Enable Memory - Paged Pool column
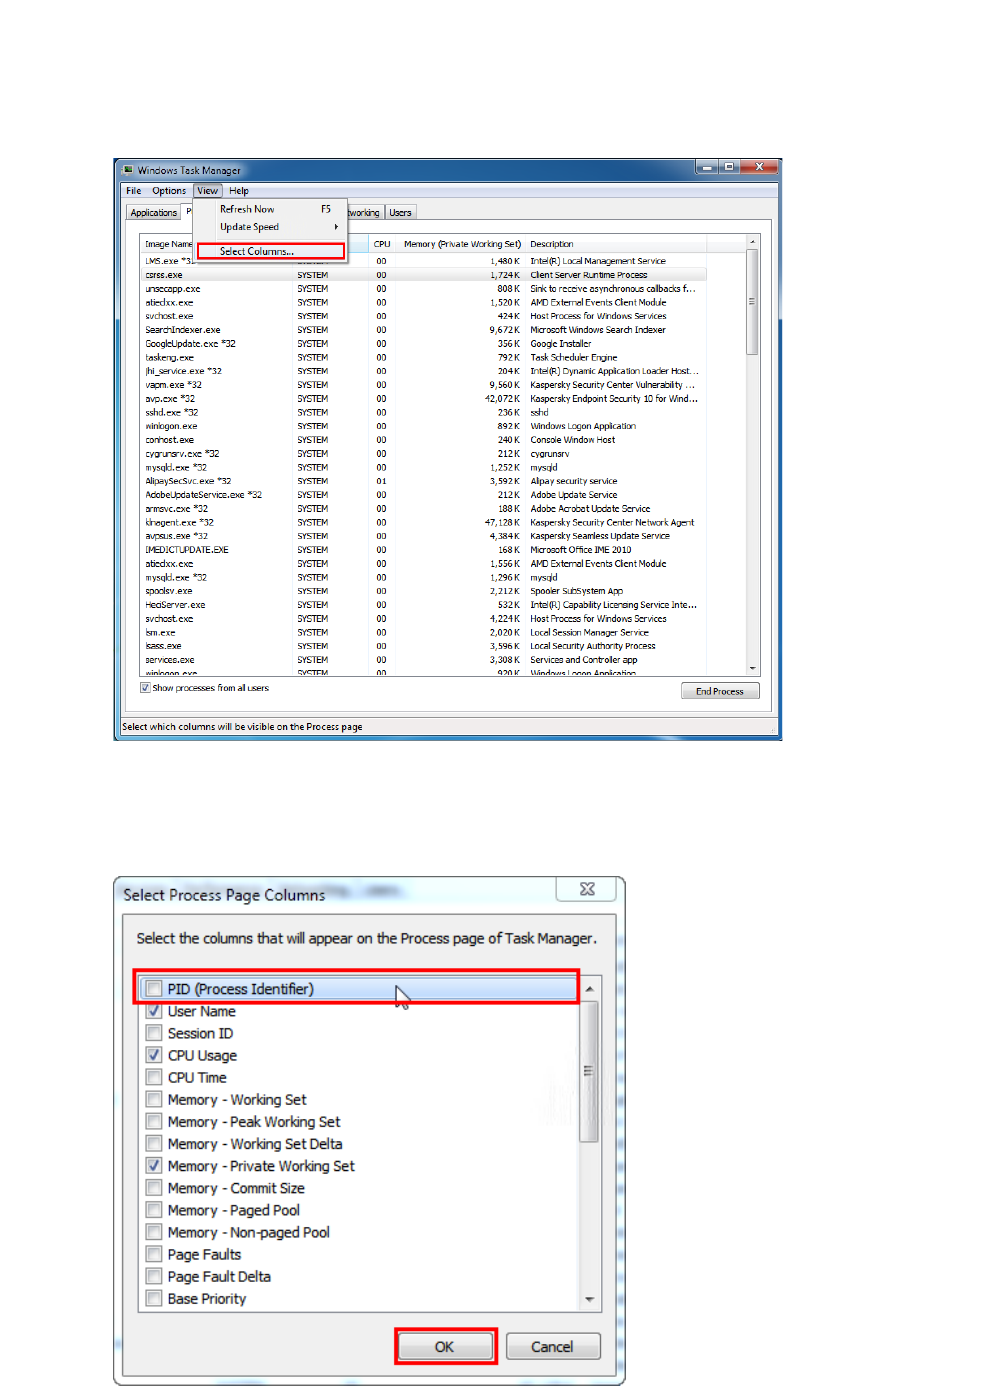This screenshot has width=987, height=1386. click(x=154, y=1210)
